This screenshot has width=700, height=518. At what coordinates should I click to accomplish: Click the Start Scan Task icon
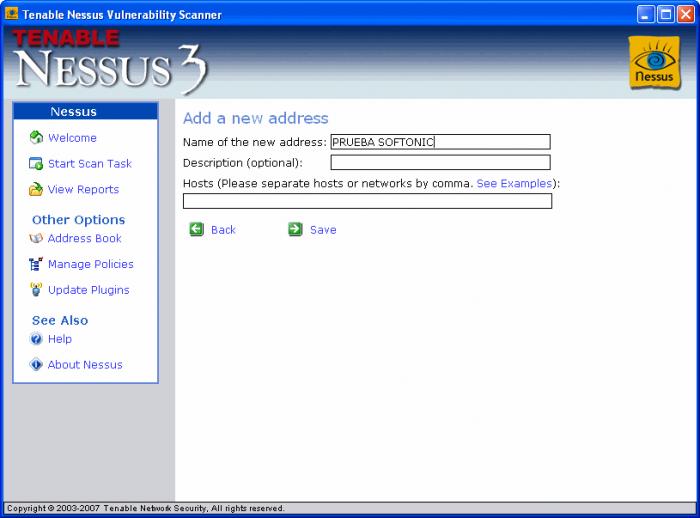(x=36, y=163)
